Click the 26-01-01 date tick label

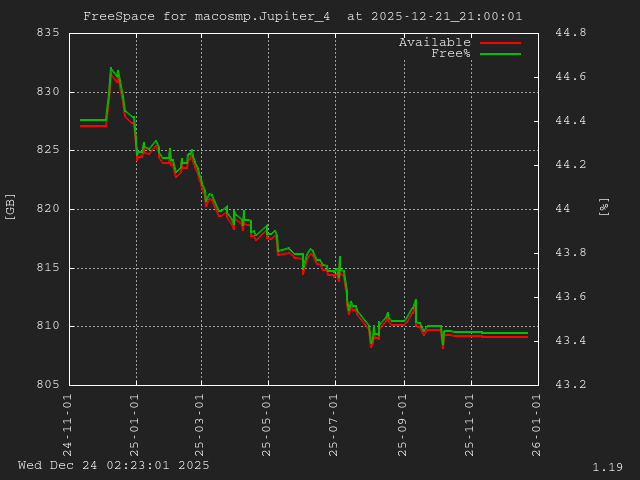[537, 423]
